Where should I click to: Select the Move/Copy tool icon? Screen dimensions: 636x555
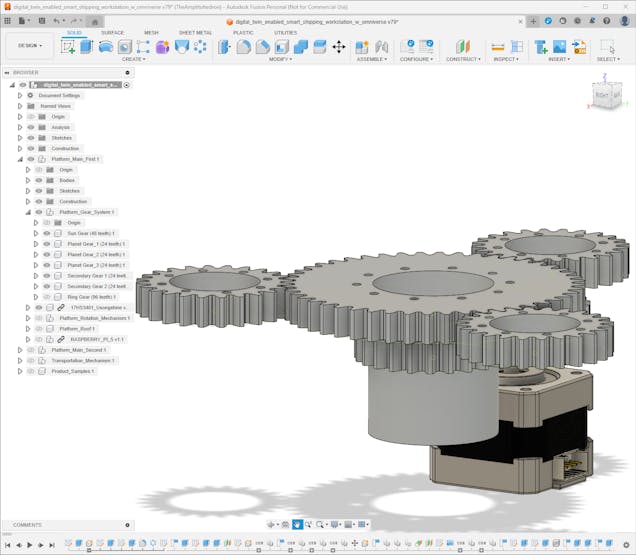[x=338, y=46]
